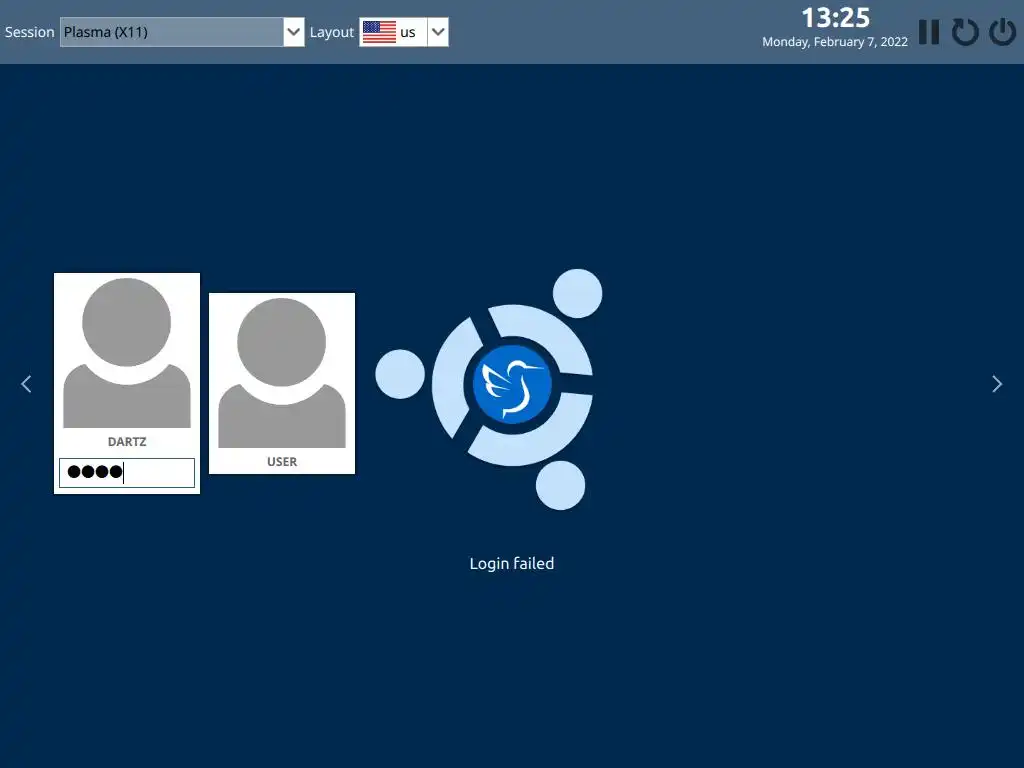This screenshot has width=1024, height=768.
Task: Expand the keyboard Layout dropdown arrow
Action: [438, 32]
